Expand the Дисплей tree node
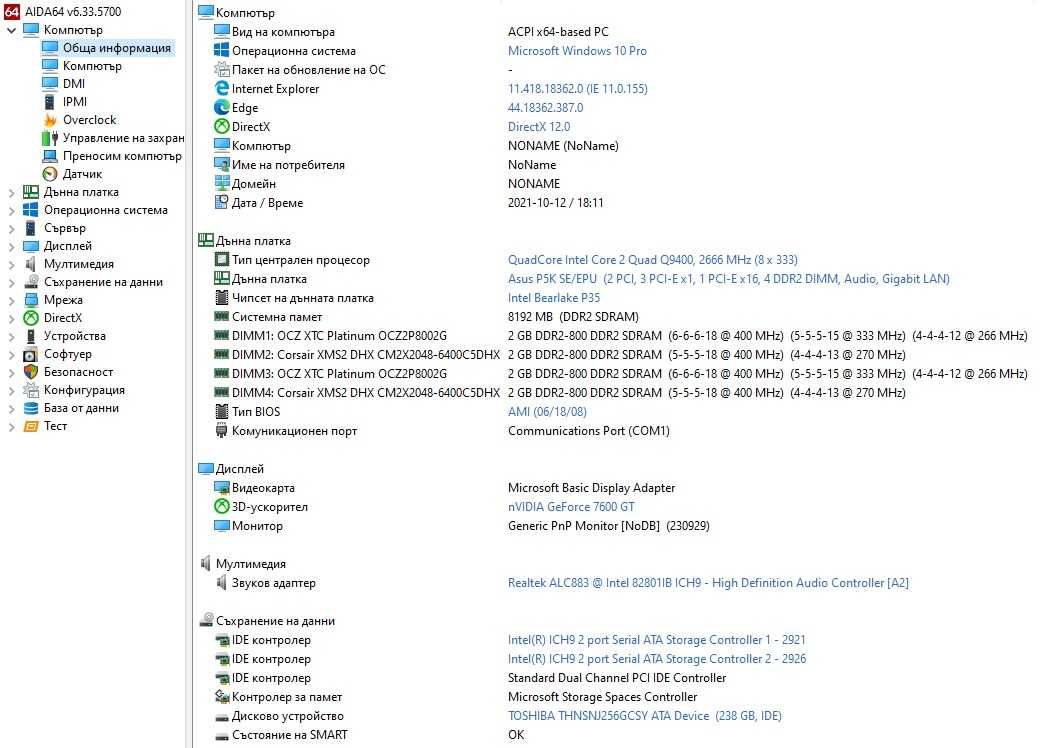 (x=11, y=246)
